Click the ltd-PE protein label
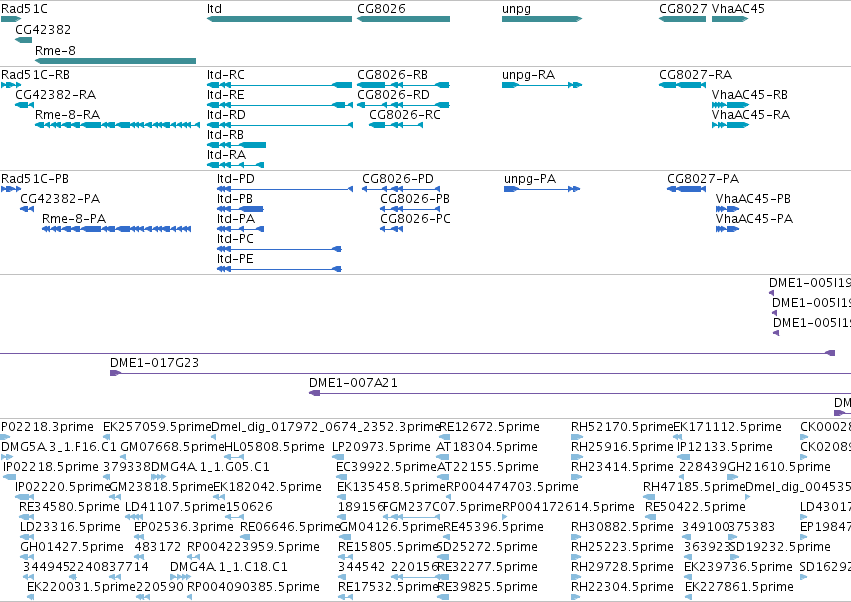Screen dimensions: 851x602 [235, 259]
